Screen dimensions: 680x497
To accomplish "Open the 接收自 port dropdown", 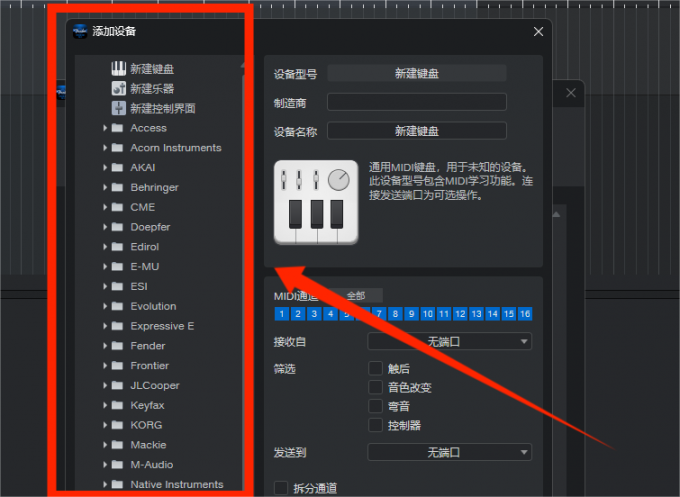I will point(449,342).
